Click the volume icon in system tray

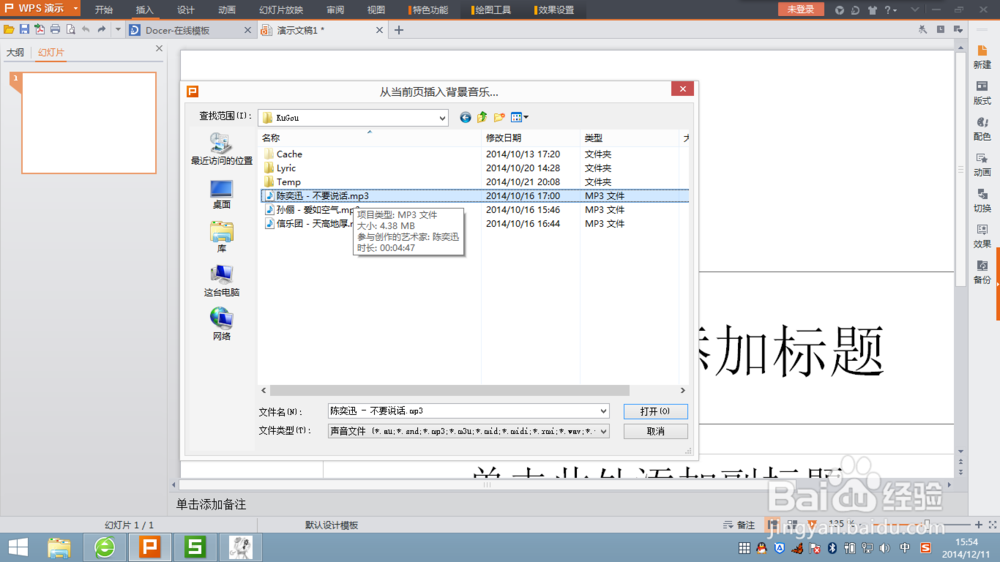tap(885, 548)
